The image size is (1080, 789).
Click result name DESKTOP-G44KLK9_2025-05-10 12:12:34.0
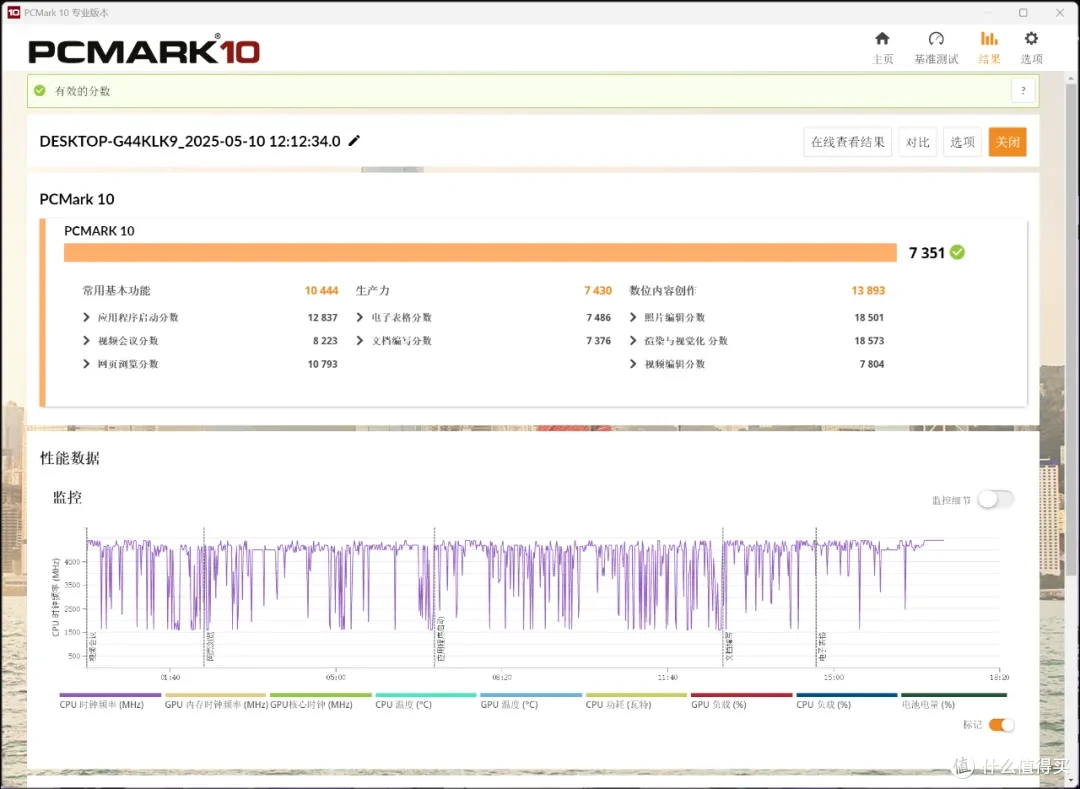189,141
